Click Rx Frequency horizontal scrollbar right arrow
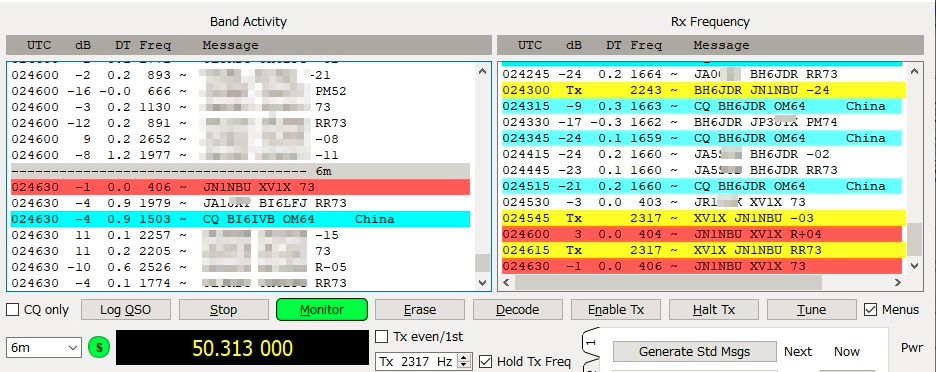Viewport: 936px width, 372px height. pos(898,282)
